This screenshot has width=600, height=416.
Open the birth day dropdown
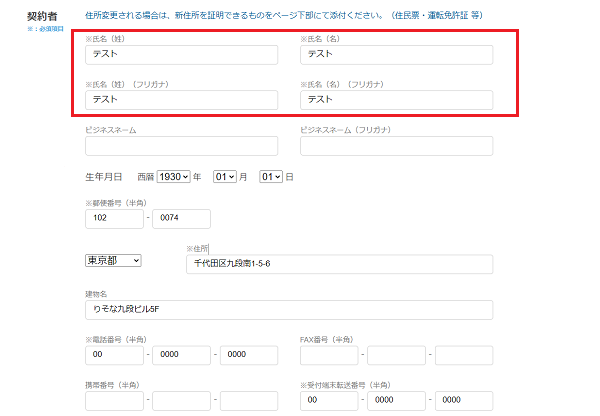click(270, 177)
